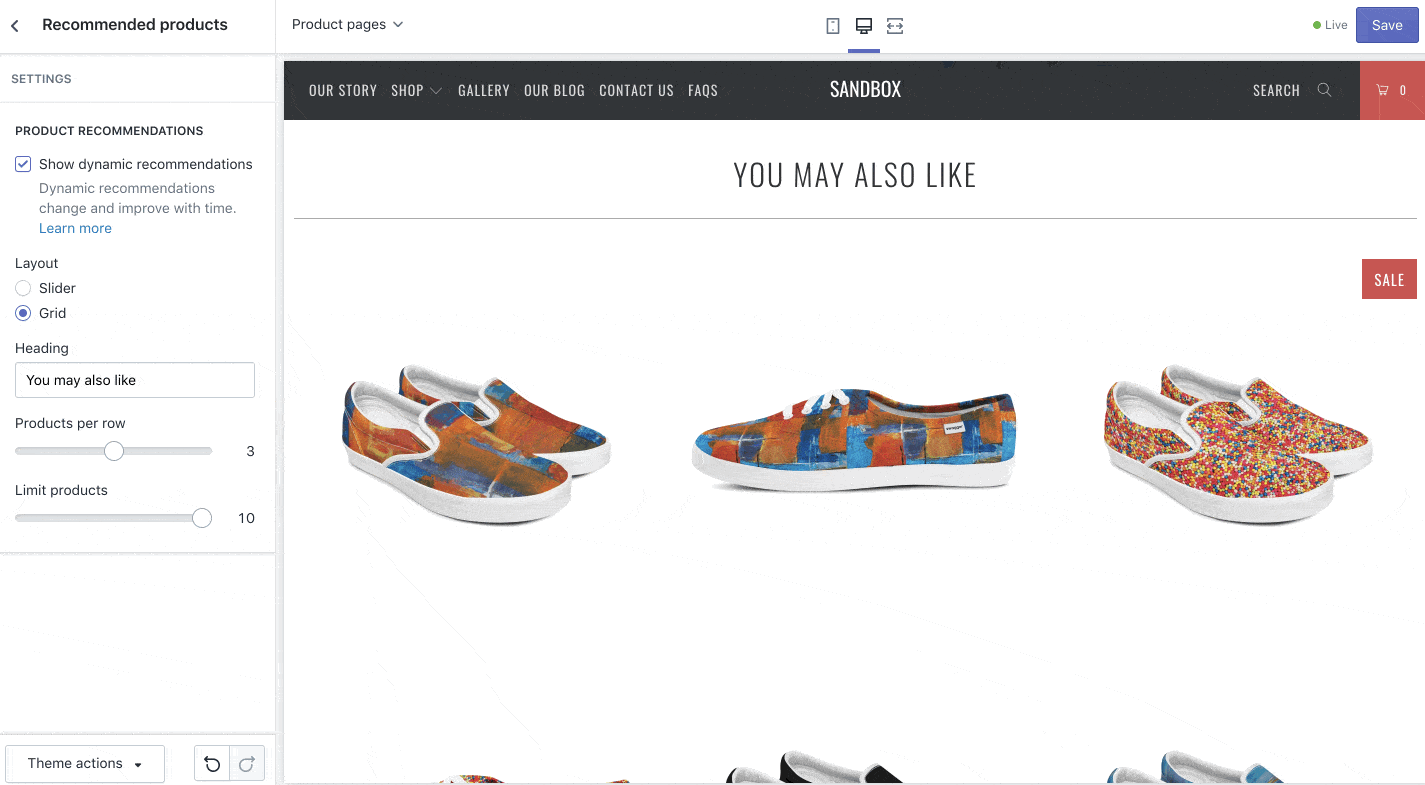Click the search magnifier icon

(x=1324, y=90)
